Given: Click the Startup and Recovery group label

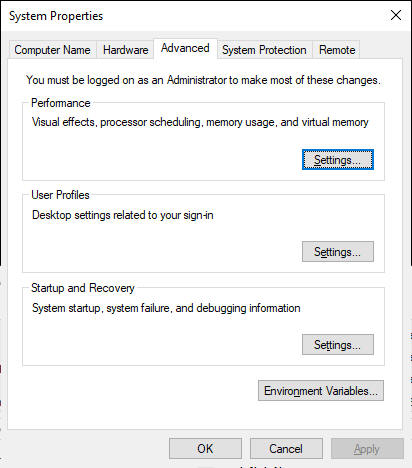Looking at the screenshot, I should pyautogui.click(x=83, y=288).
